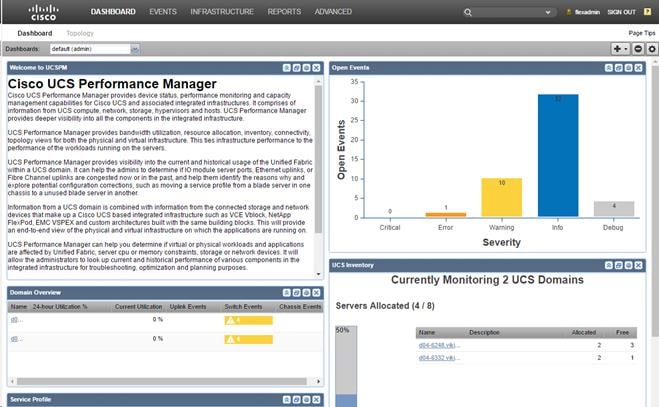Open the EVENTS menu
The image size is (659, 407).
(x=163, y=12)
